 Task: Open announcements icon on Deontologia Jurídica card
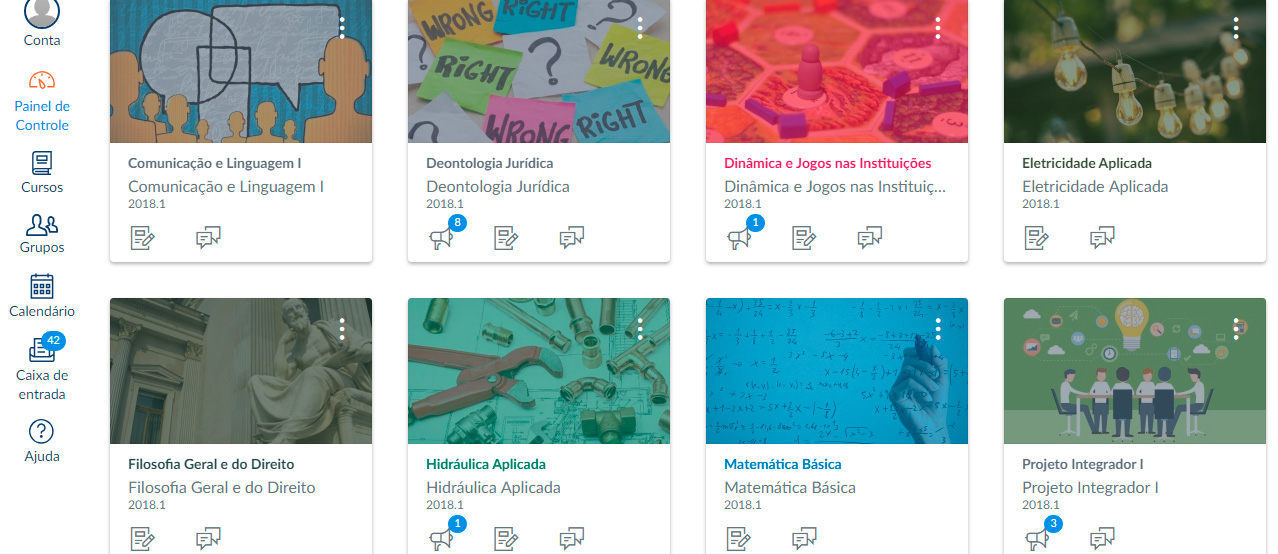(441, 238)
